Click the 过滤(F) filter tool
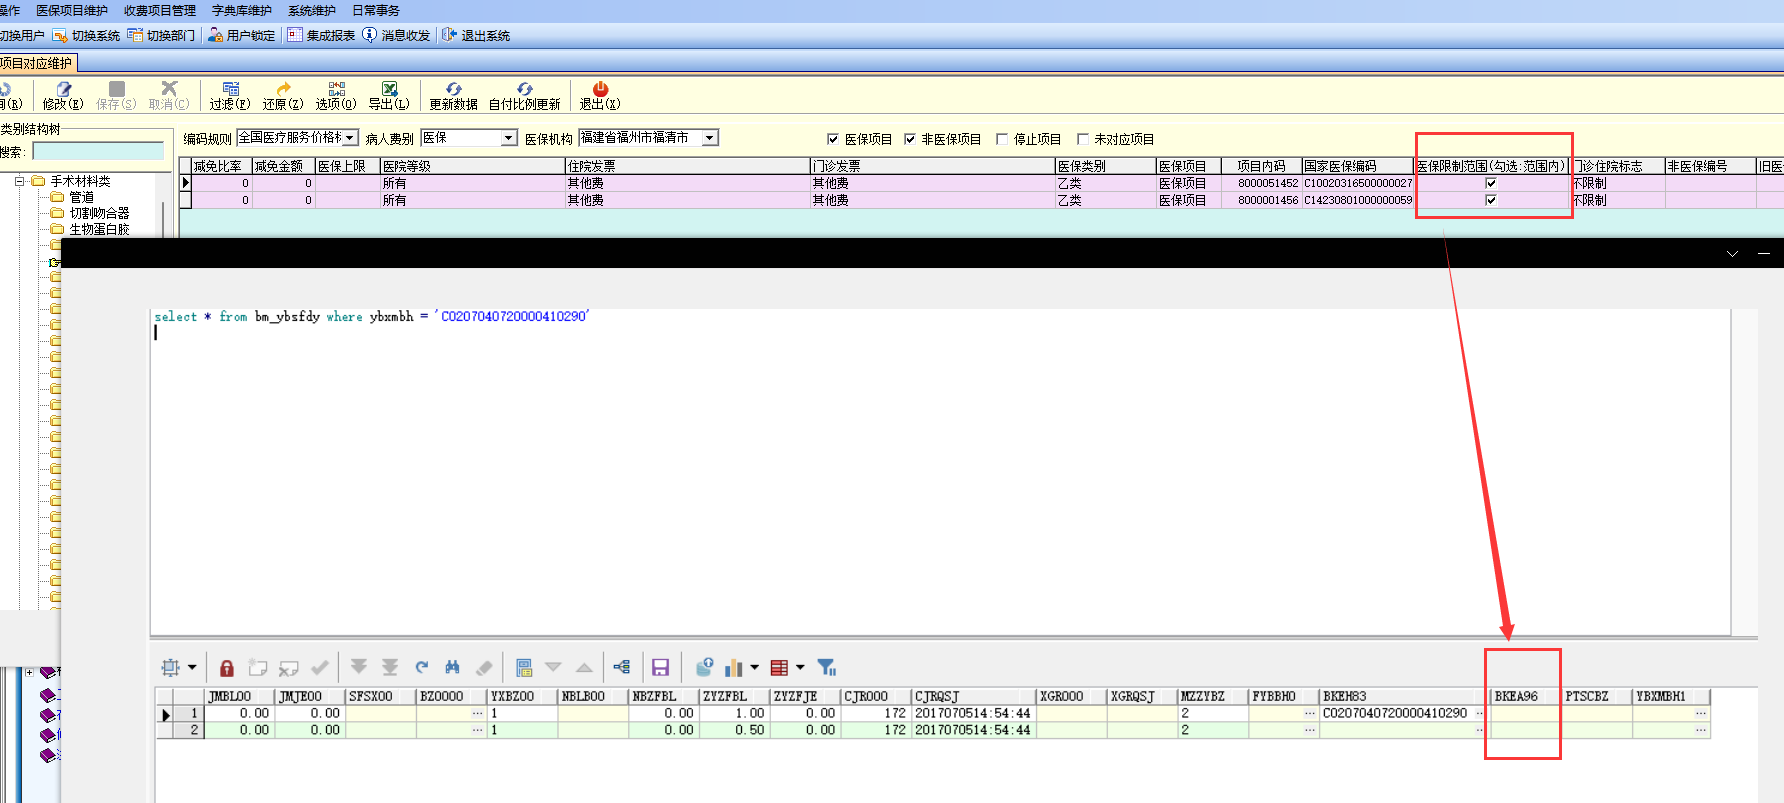Image resolution: width=1784 pixels, height=803 pixels. tap(230, 96)
